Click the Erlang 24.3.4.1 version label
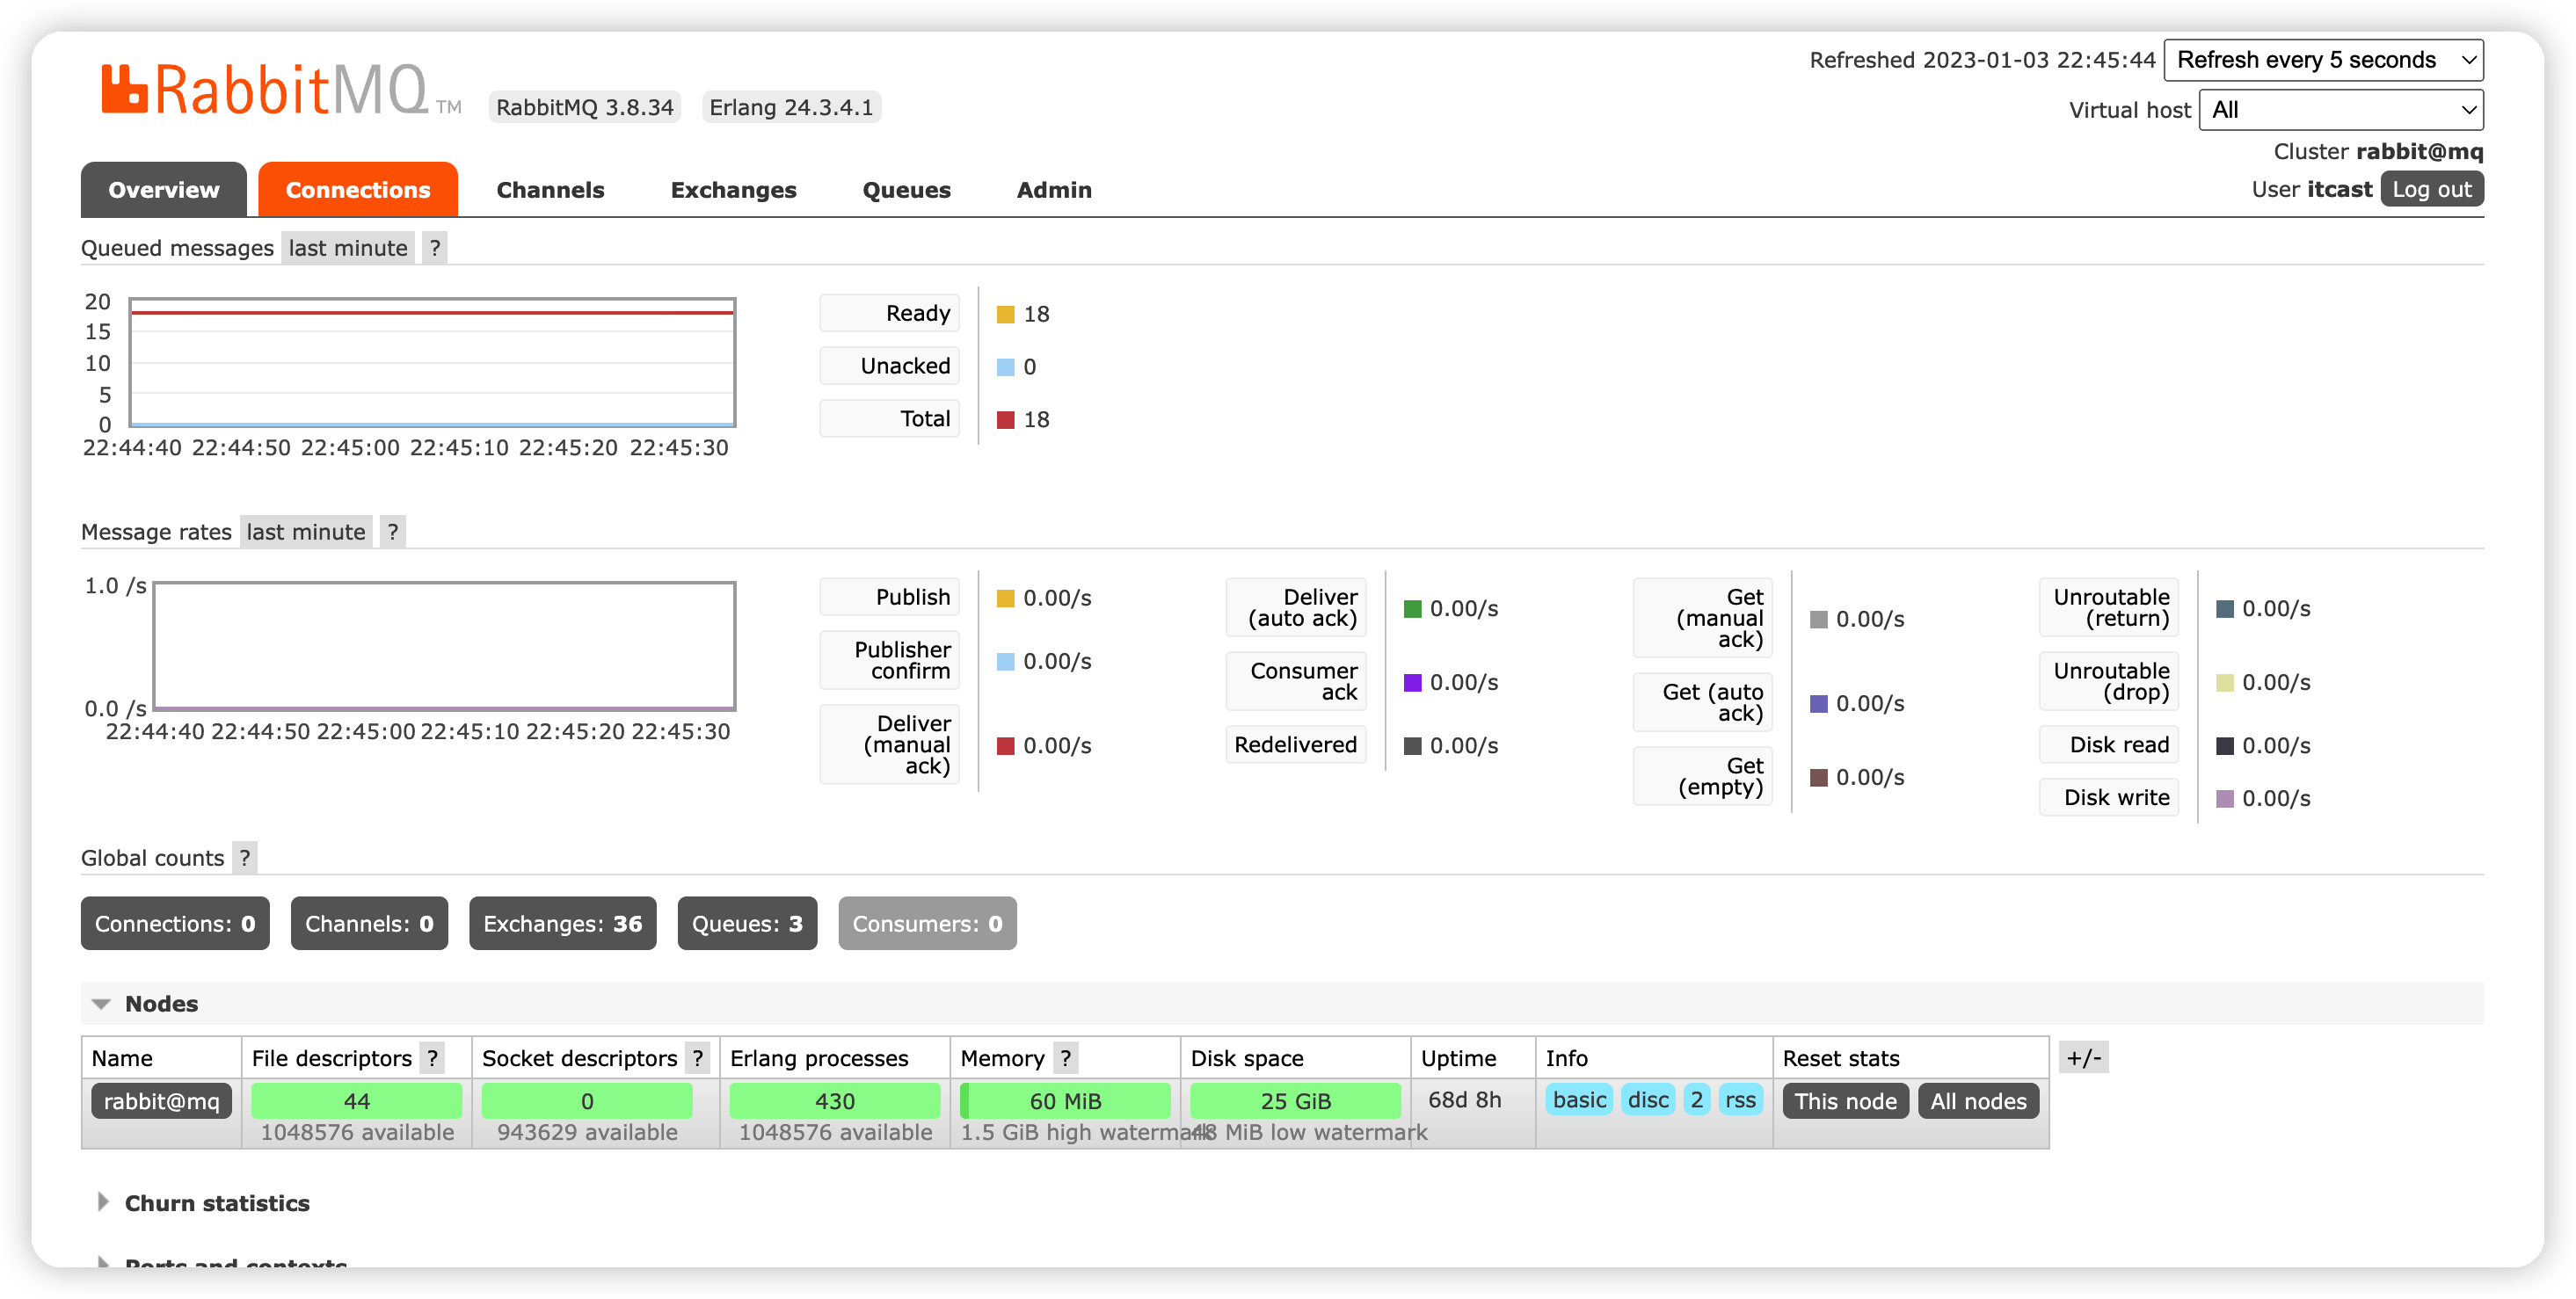The image size is (2576, 1299). click(791, 107)
